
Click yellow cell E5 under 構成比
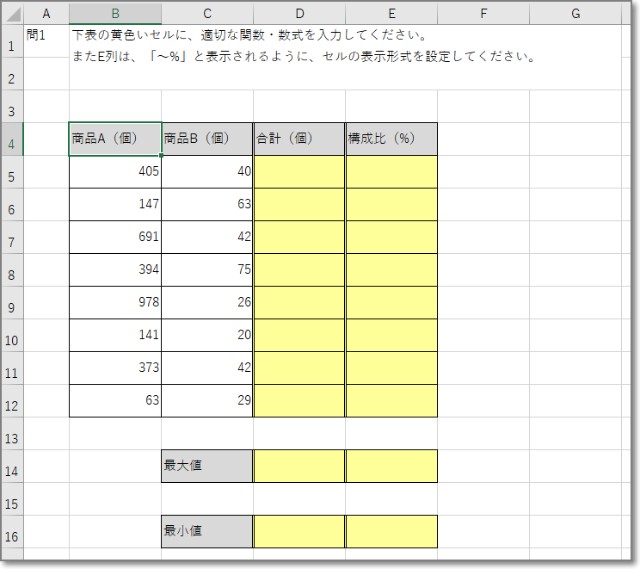(x=391, y=172)
